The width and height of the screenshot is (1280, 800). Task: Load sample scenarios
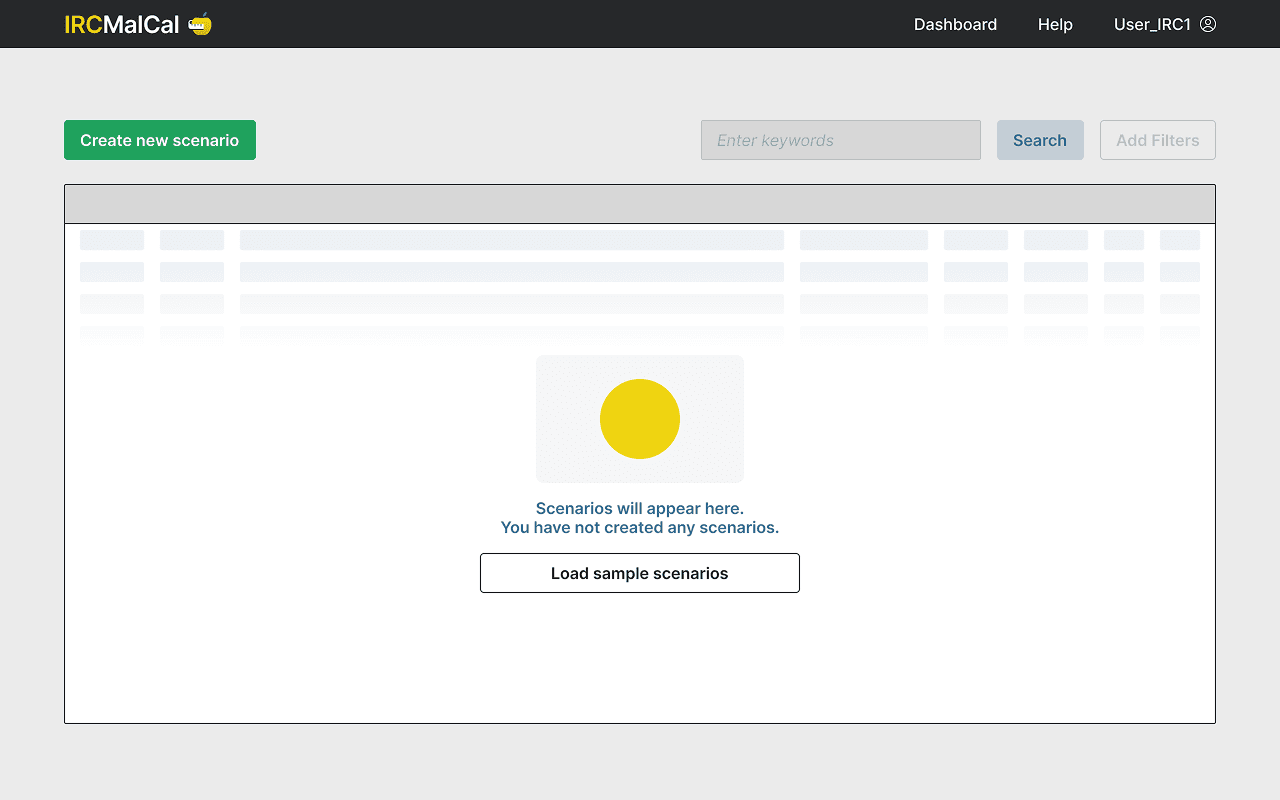click(x=640, y=573)
